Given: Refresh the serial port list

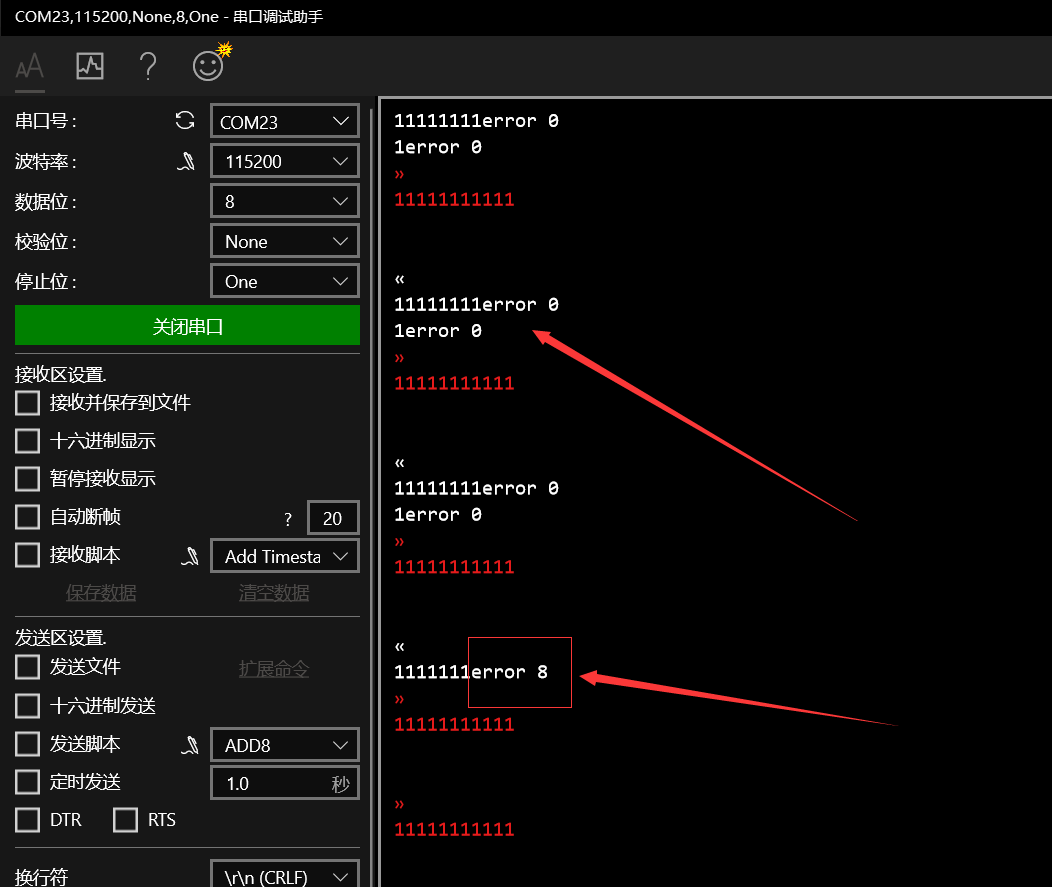Looking at the screenshot, I should pos(185,121).
